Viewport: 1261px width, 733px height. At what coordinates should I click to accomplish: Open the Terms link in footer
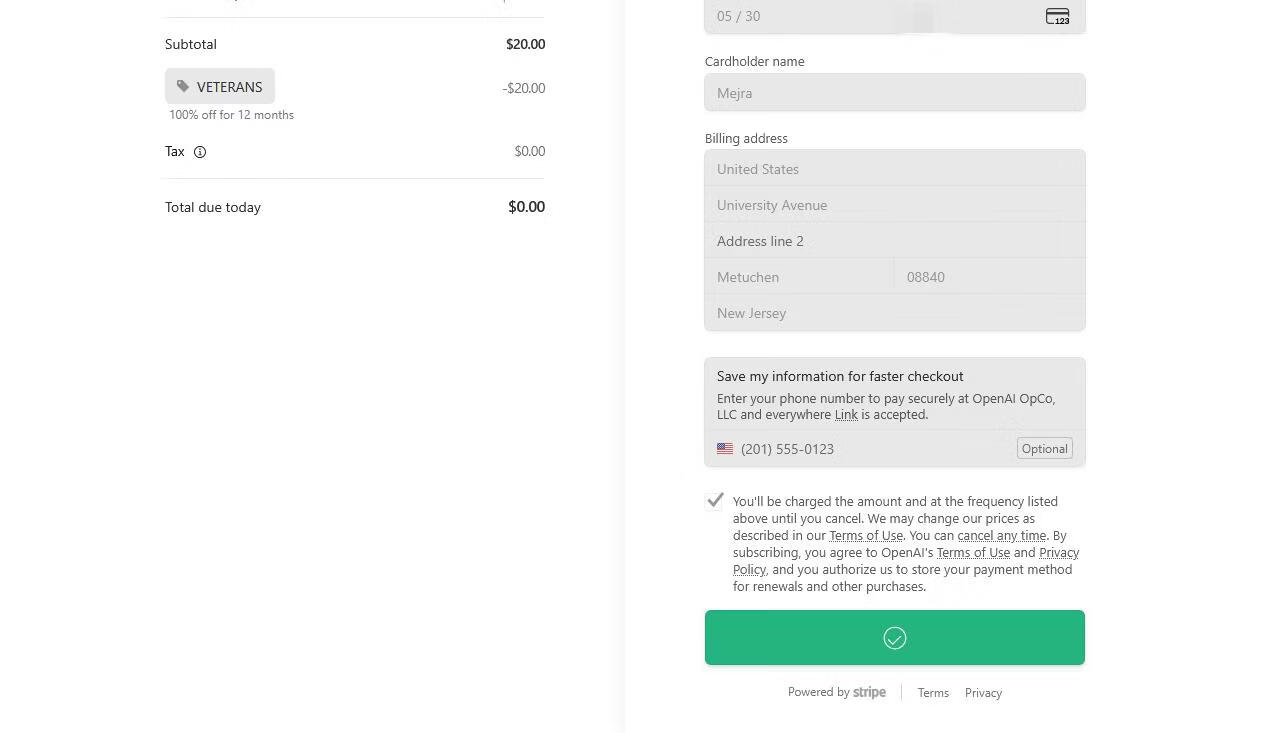[933, 693]
